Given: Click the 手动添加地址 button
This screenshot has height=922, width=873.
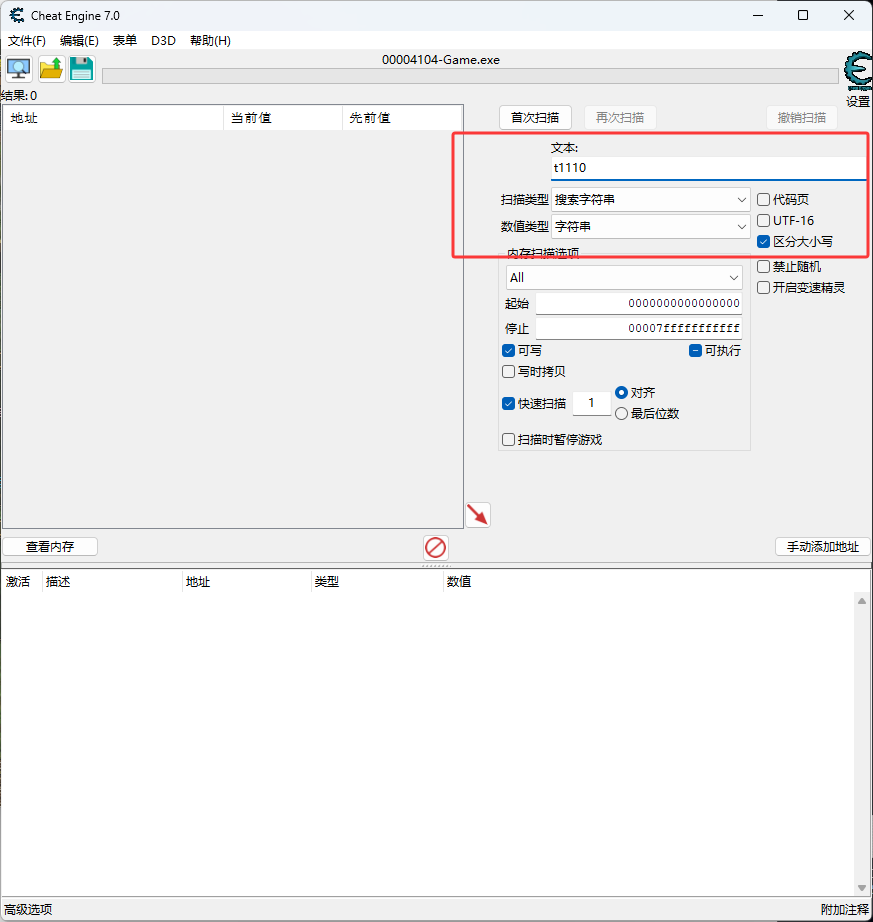Looking at the screenshot, I should (822, 547).
